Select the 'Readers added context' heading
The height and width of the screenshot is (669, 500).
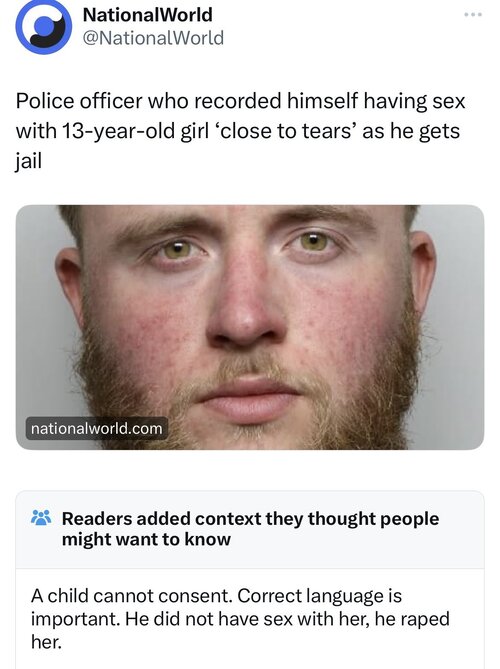pyautogui.click(x=250, y=529)
